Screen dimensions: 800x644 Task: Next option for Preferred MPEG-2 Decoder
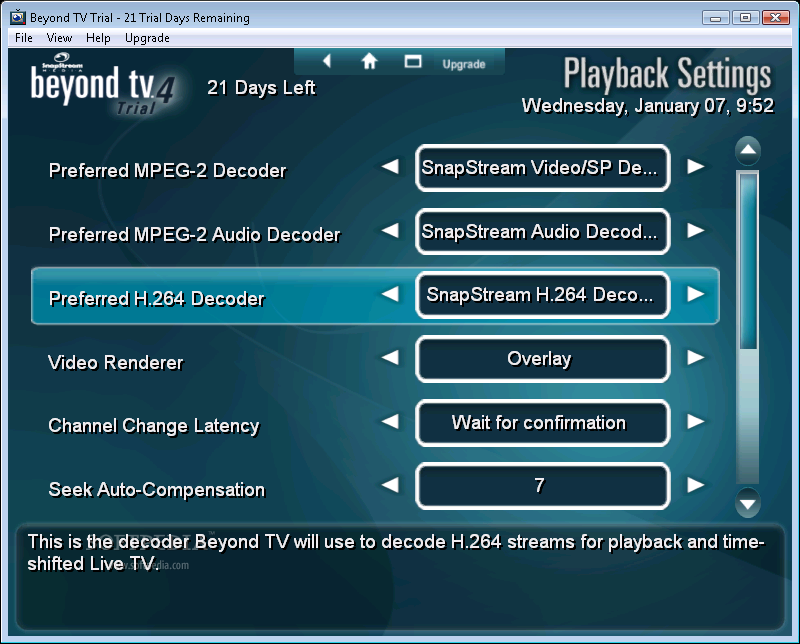(x=695, y=166)
